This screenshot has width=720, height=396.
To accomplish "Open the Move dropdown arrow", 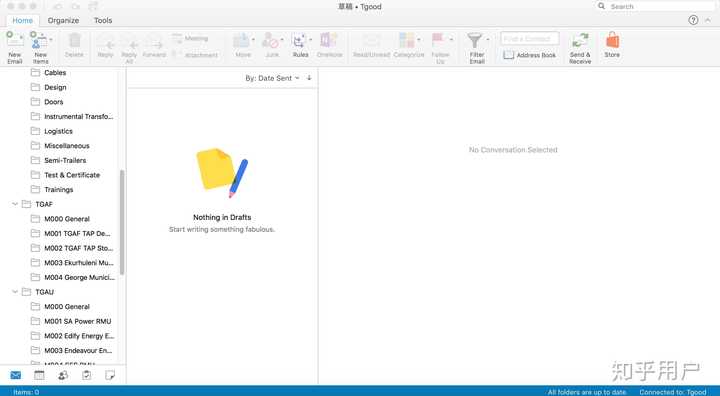I will (253, 40).
